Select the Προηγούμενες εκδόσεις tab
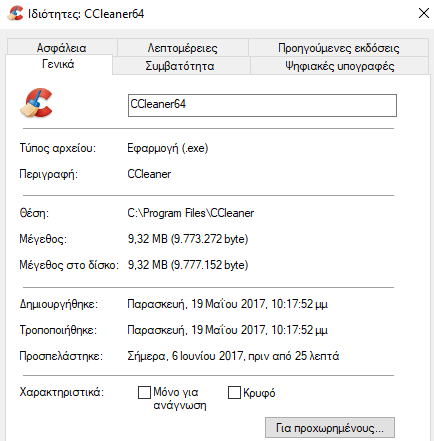The width and height of the screenshot is (434, 441). (x=339, y=48)
